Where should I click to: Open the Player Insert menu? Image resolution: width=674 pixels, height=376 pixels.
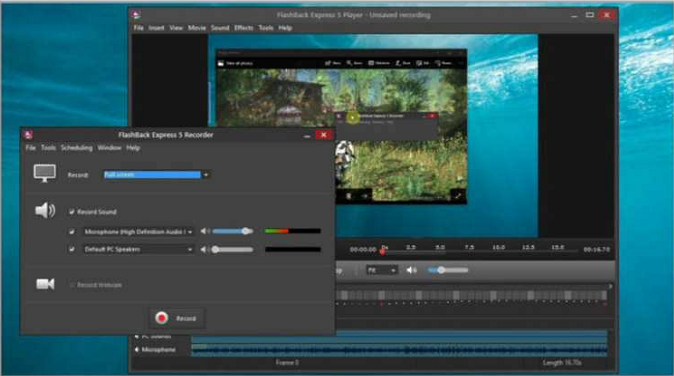tap(156, 28)
